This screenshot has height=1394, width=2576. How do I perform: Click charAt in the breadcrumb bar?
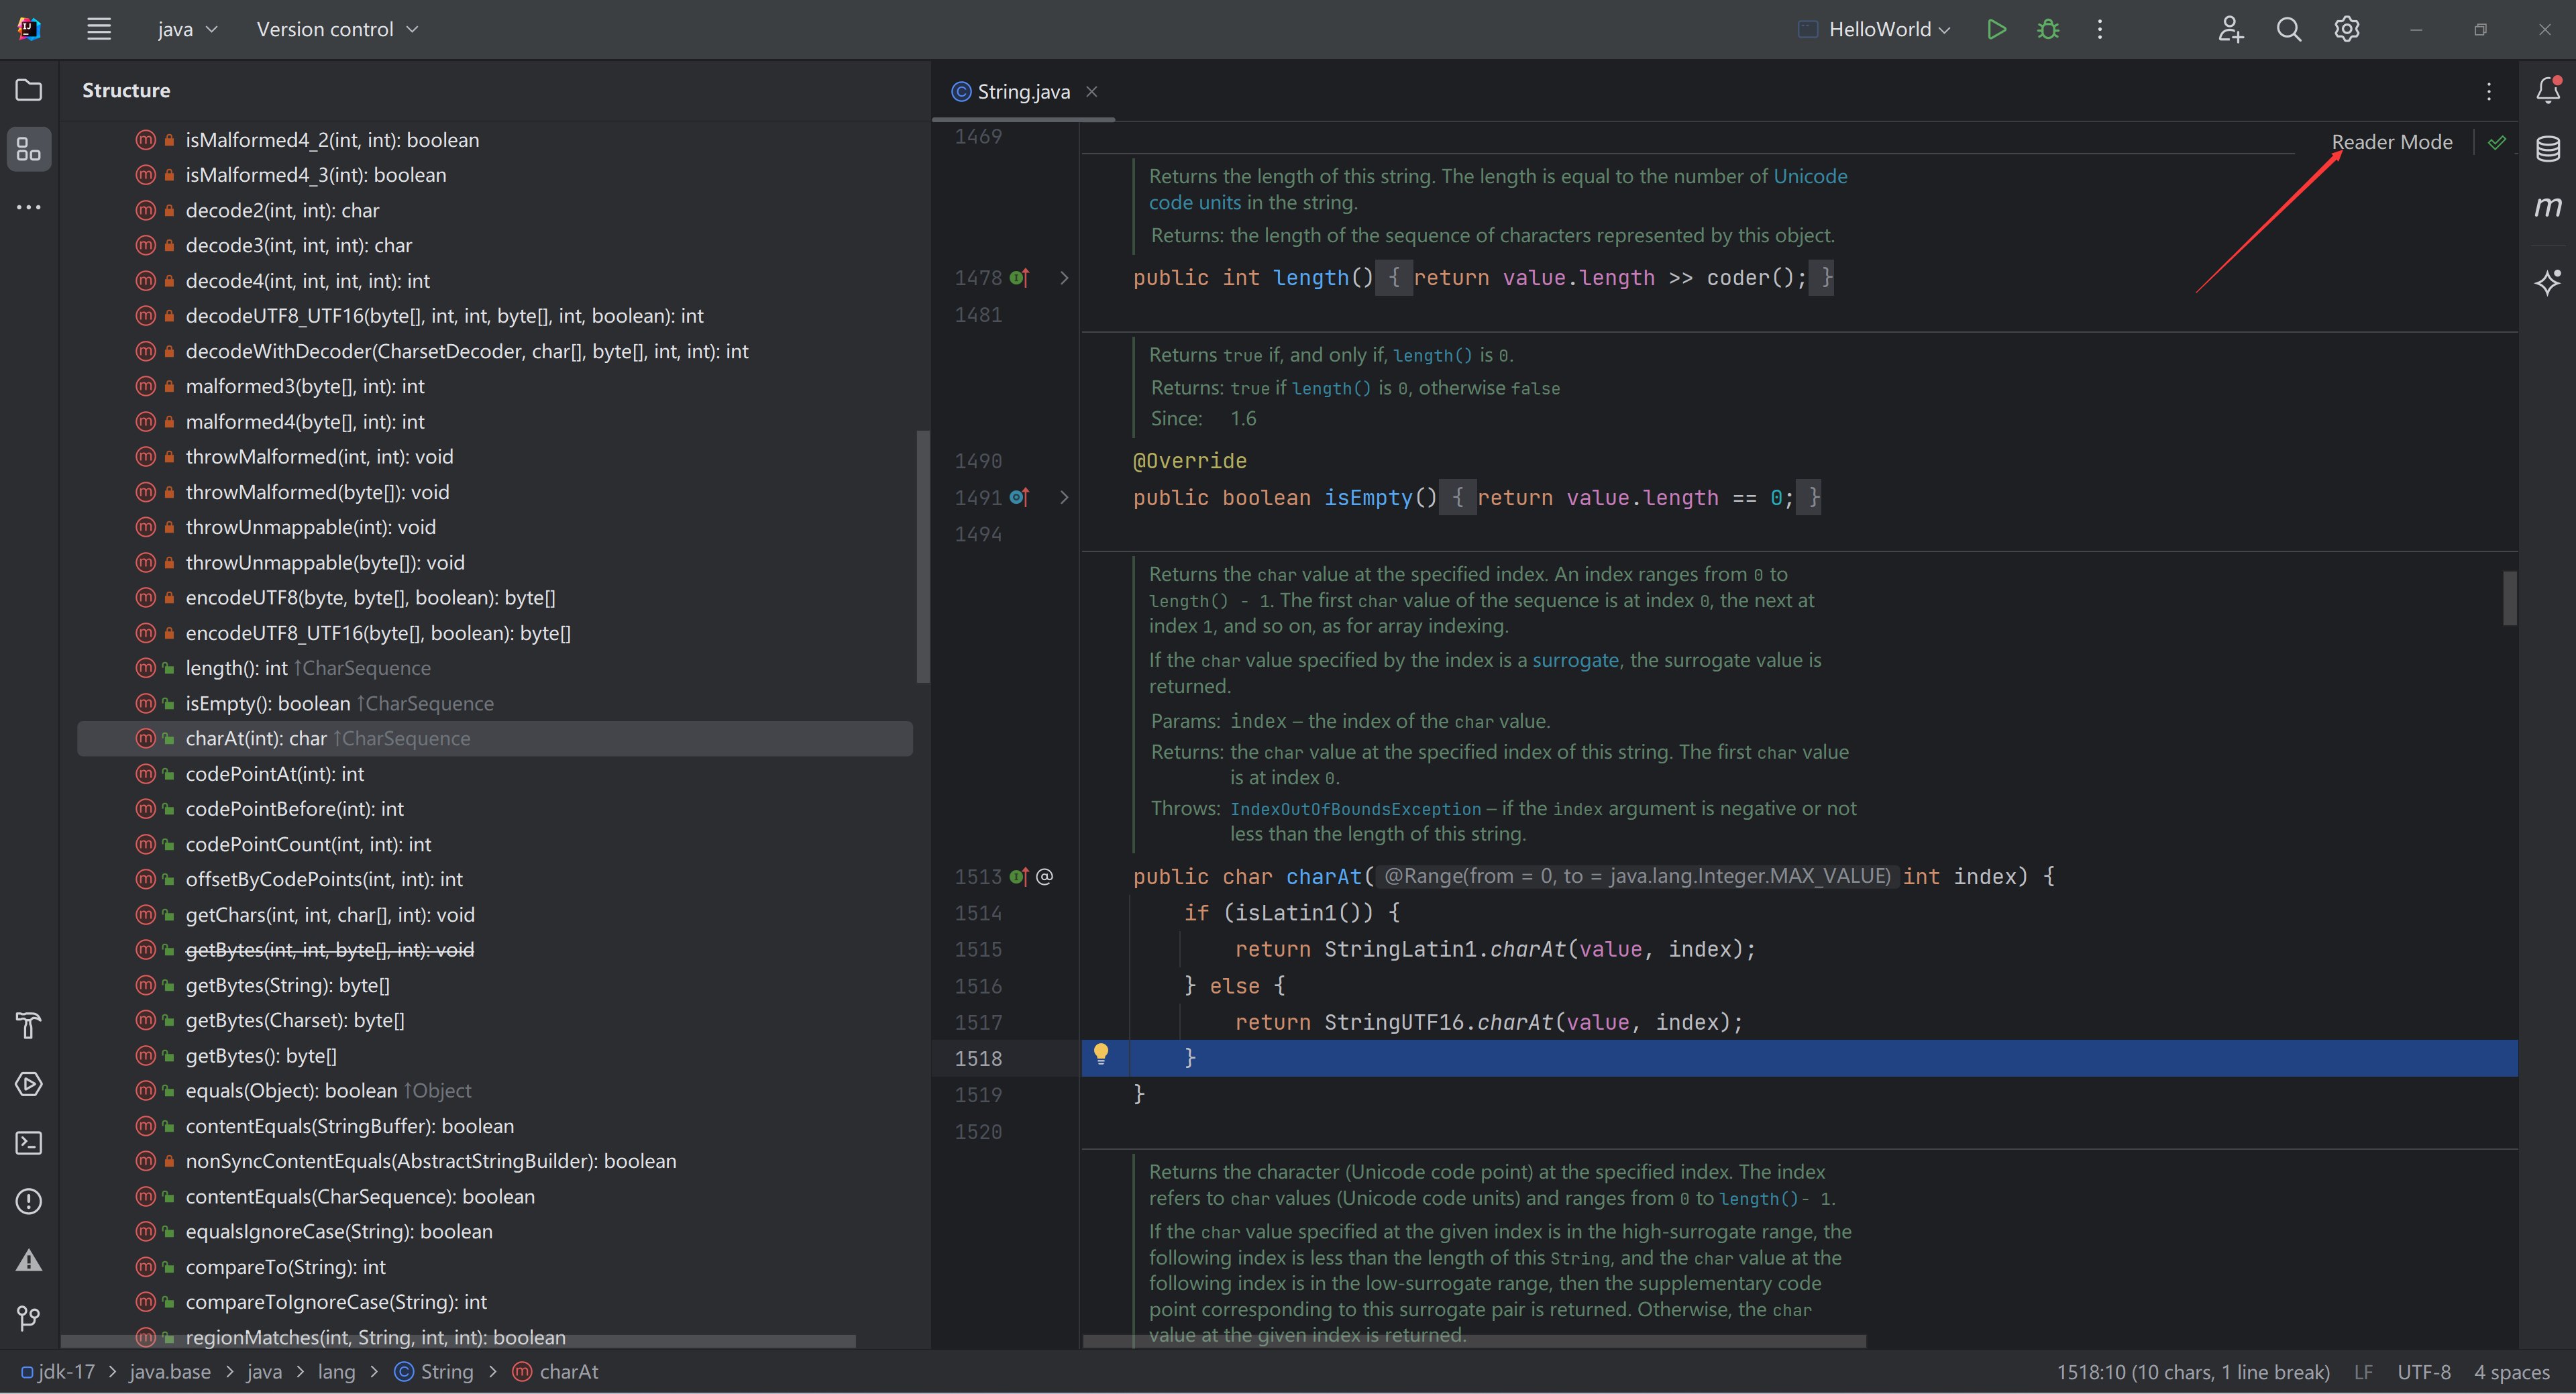point(556,1372)
